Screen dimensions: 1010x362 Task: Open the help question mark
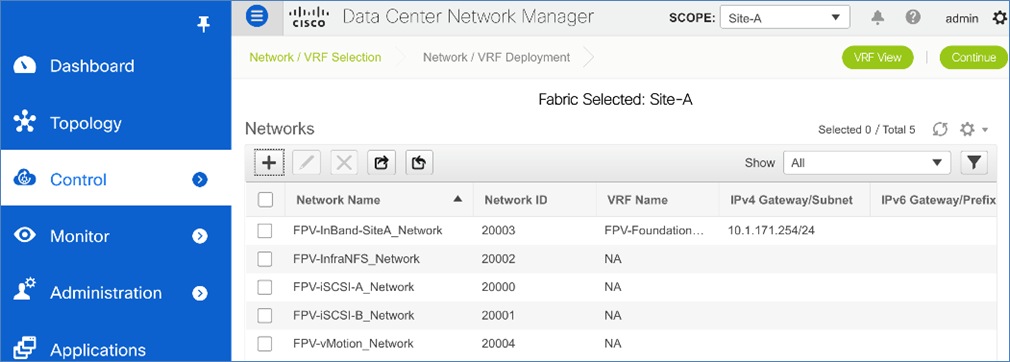coord(913,17)
